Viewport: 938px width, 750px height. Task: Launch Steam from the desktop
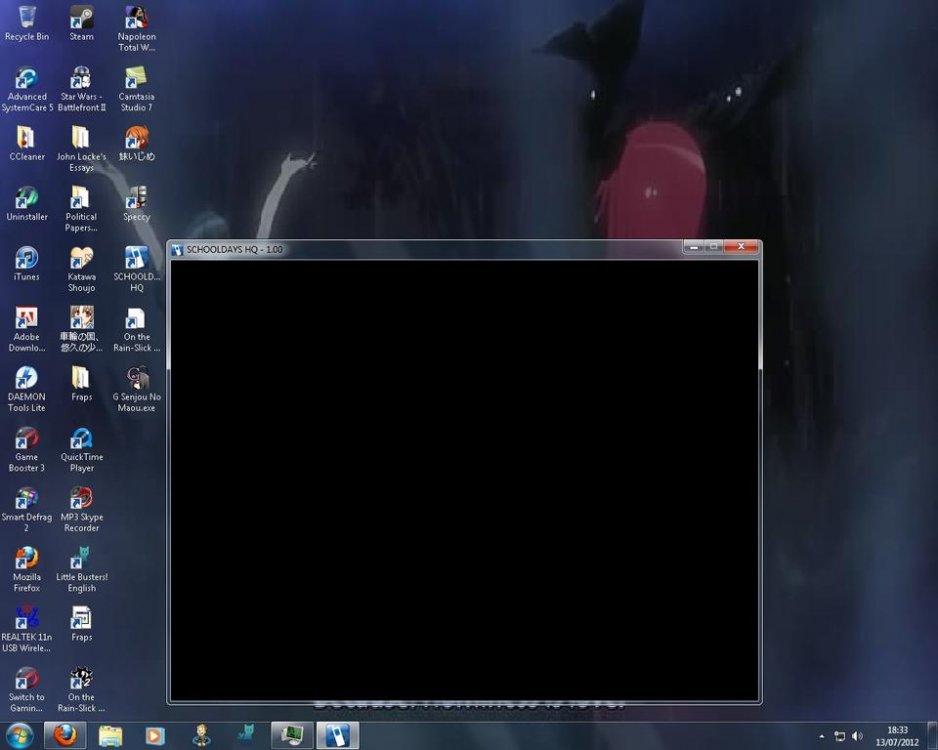(x=81, y=20)
